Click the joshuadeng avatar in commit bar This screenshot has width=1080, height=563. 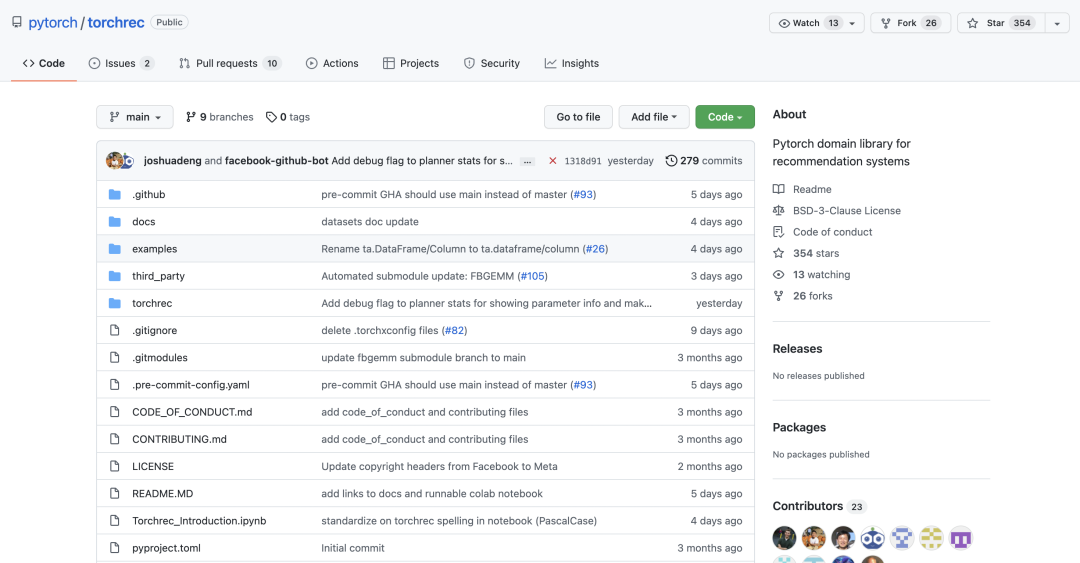point(116,161)
